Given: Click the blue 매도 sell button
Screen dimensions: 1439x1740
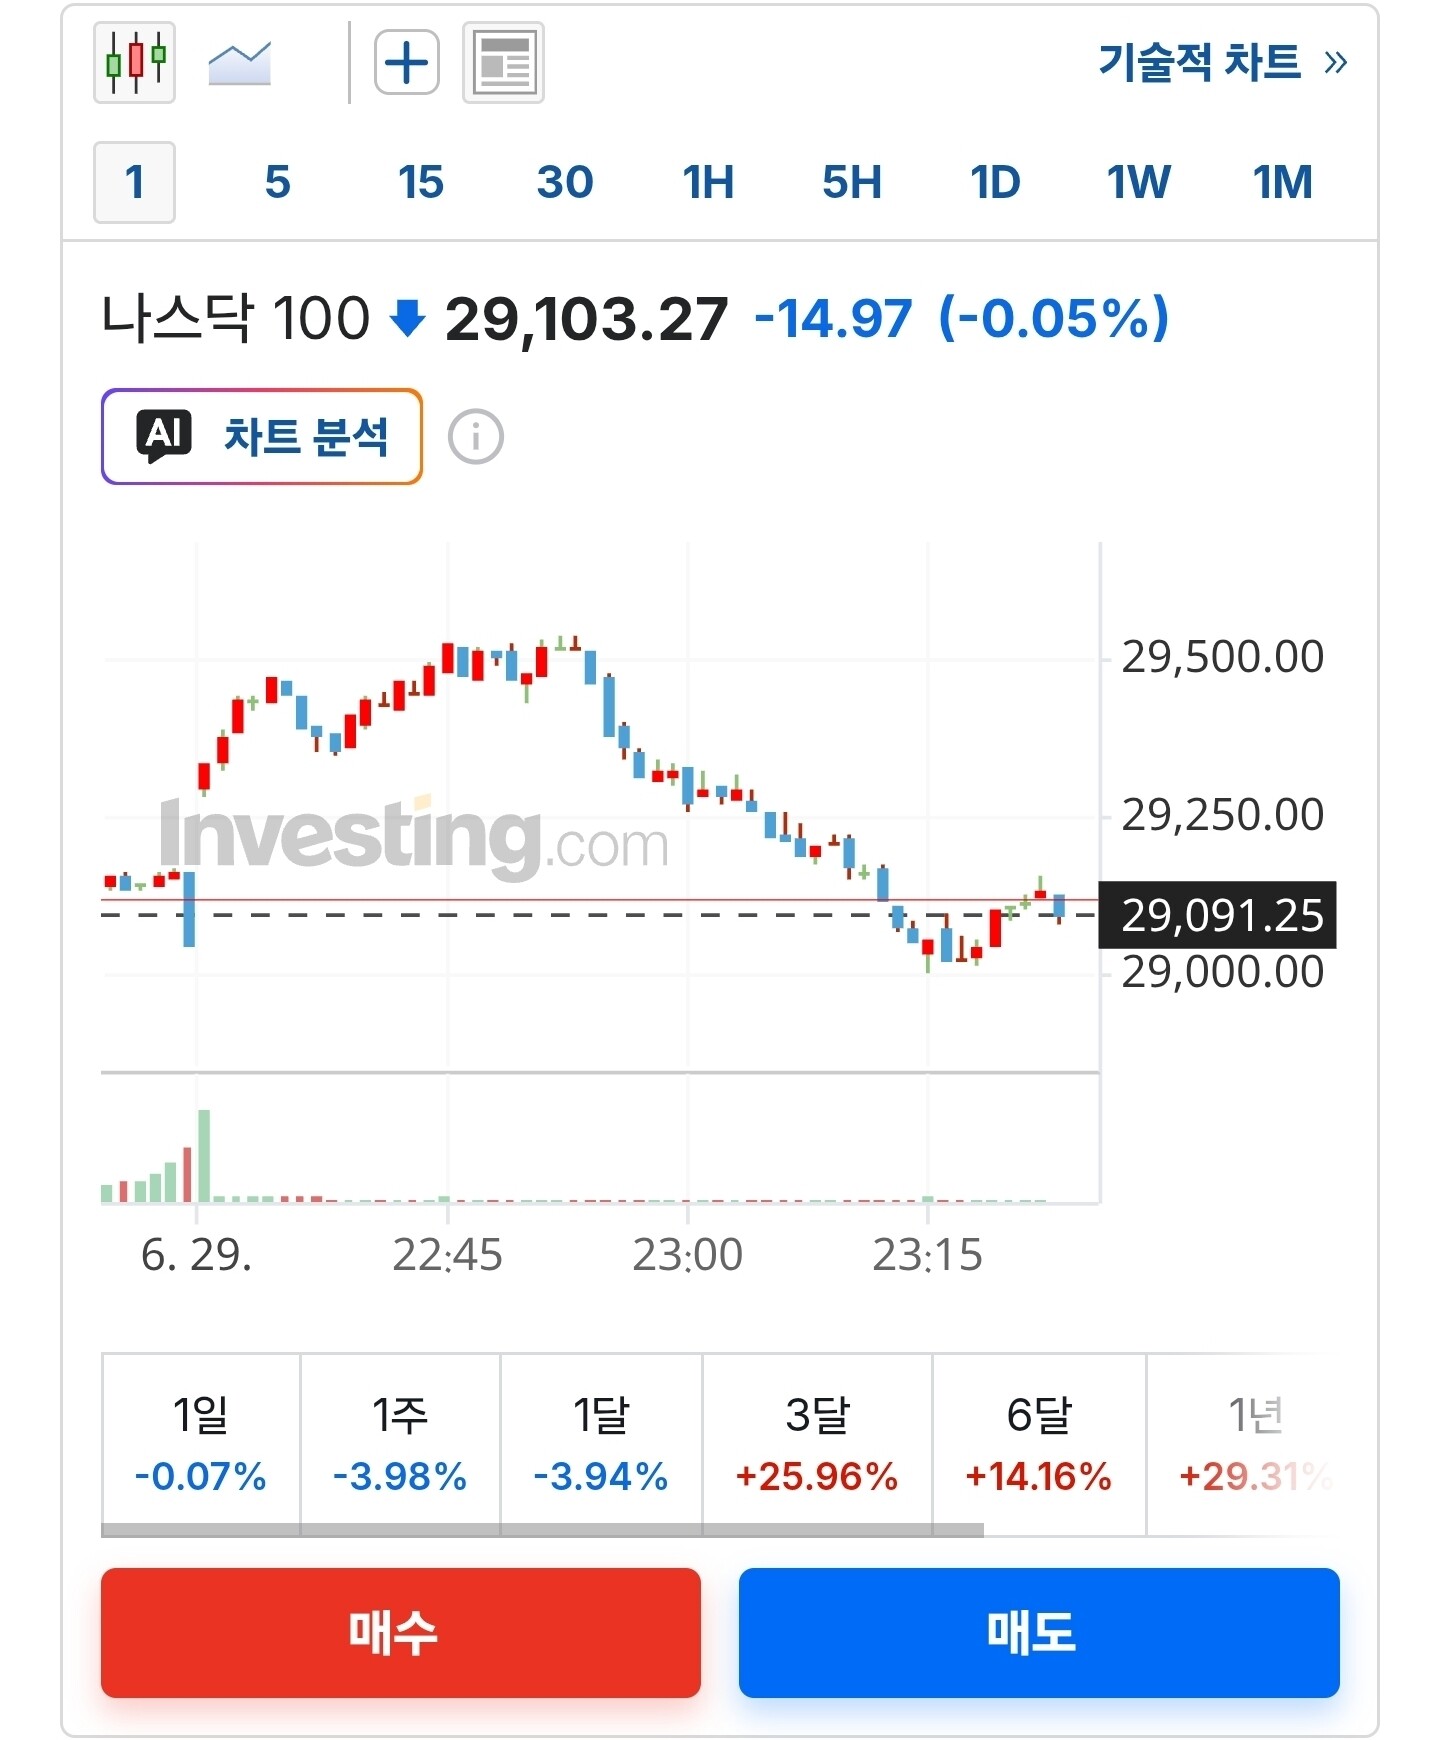Looking at the screenshot, I should pyautogui.click(x=1039, y=1632).
